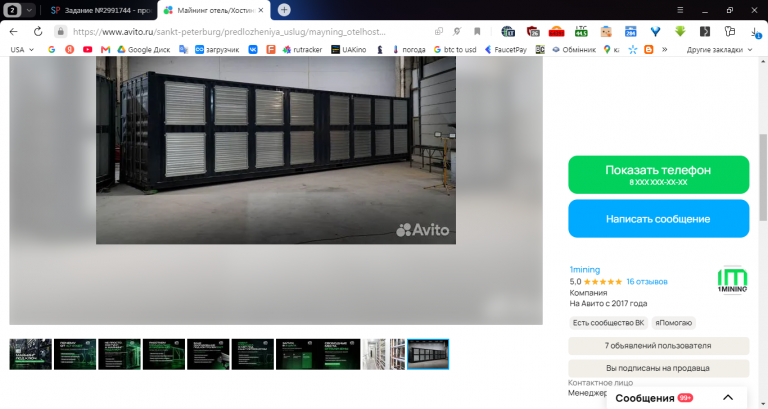This screenshot has width=768, height=409.
Task: Bookmark this page with the bookmark icon
Action: click(477, 31)
